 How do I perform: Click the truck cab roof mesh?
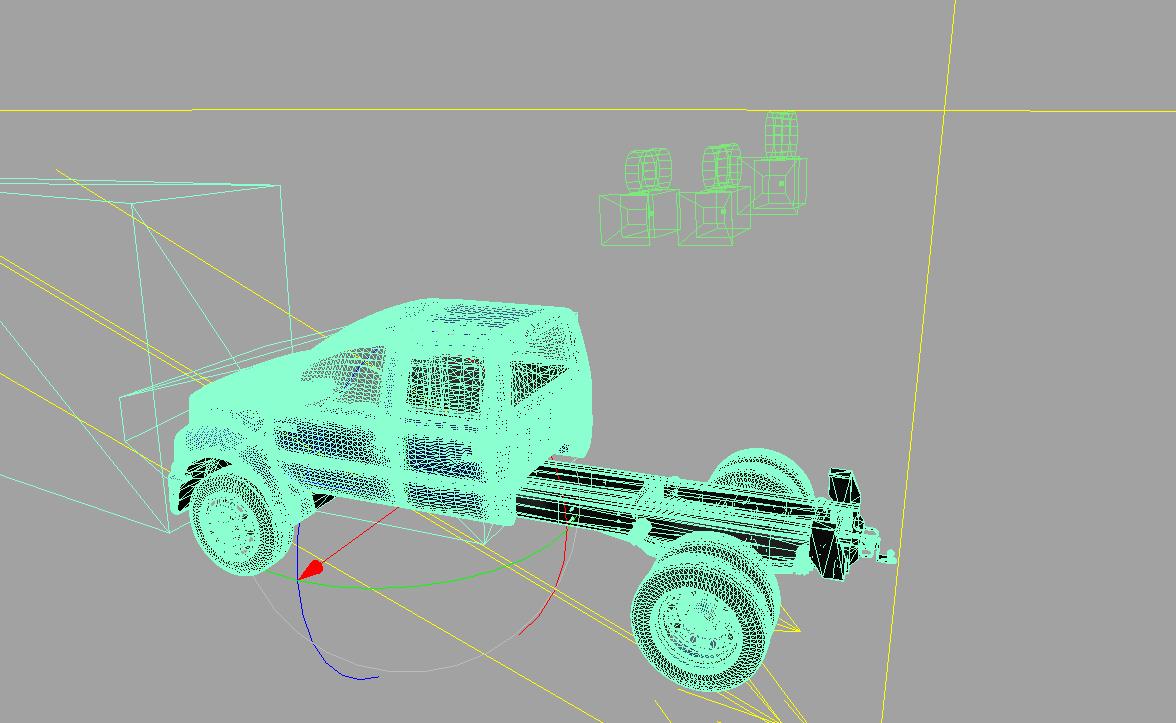pyautogui.click(x=480, y=318)
